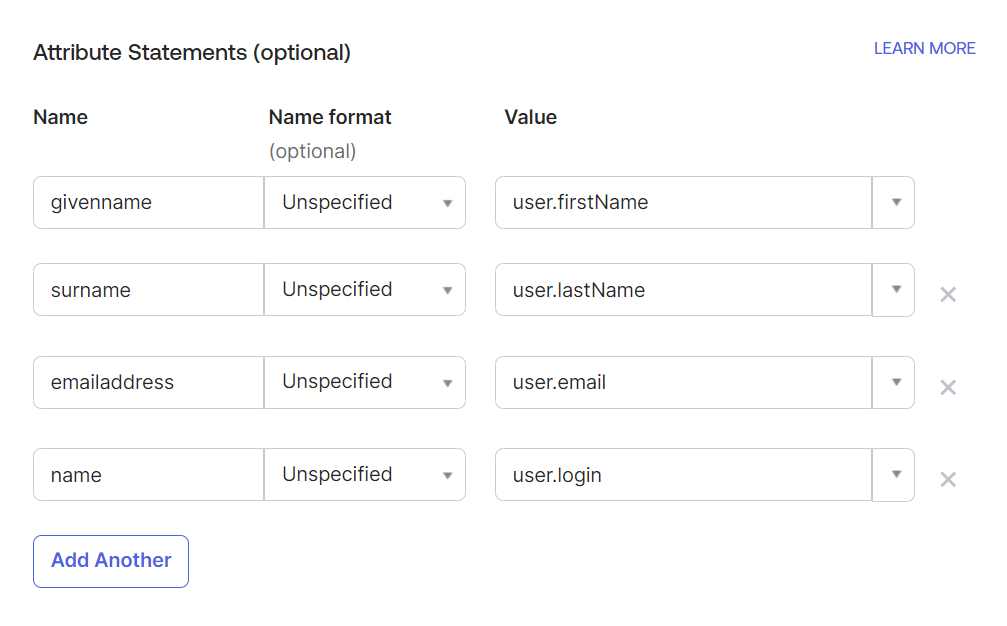Edit the user.email value field

(x=683, y=383)
